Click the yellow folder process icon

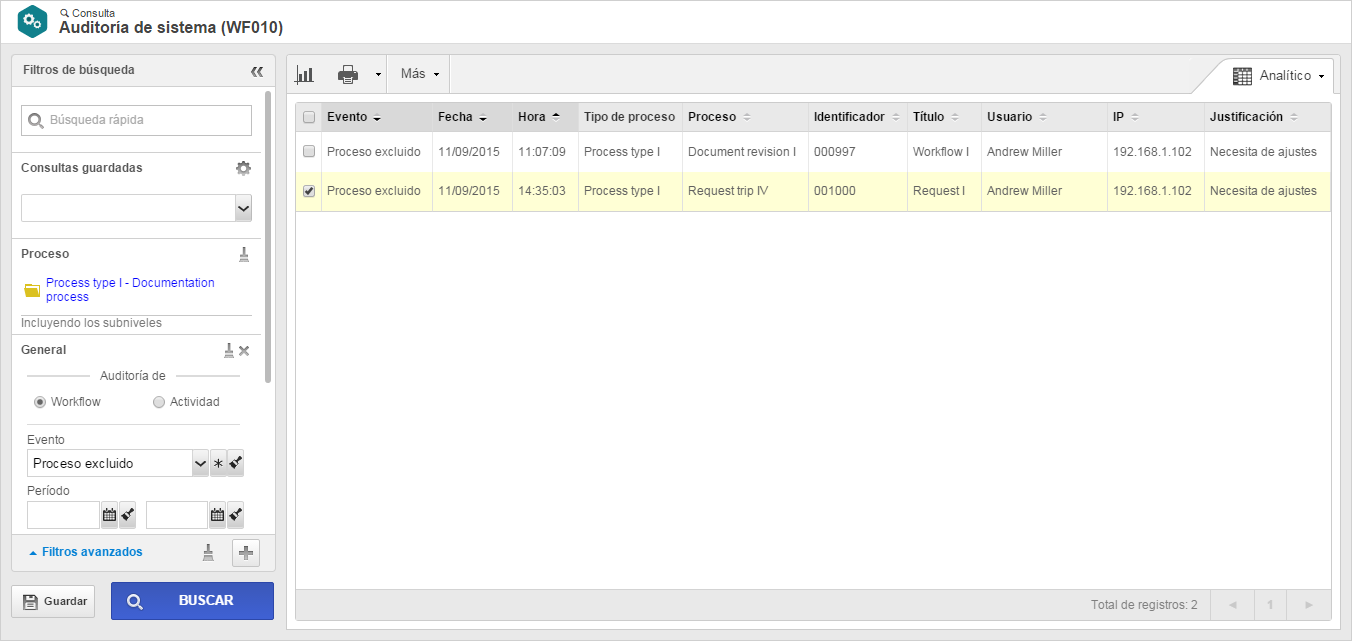click(32, 291)
